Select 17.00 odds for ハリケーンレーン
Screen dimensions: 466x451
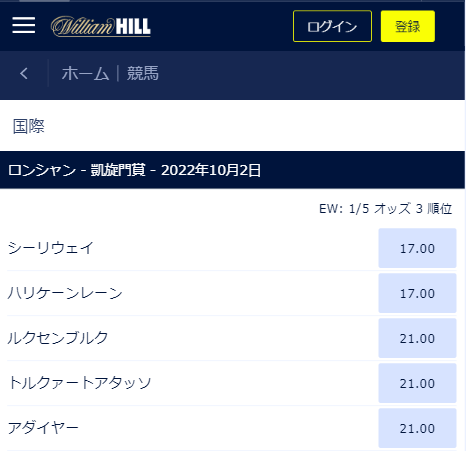tap(417, 293)
